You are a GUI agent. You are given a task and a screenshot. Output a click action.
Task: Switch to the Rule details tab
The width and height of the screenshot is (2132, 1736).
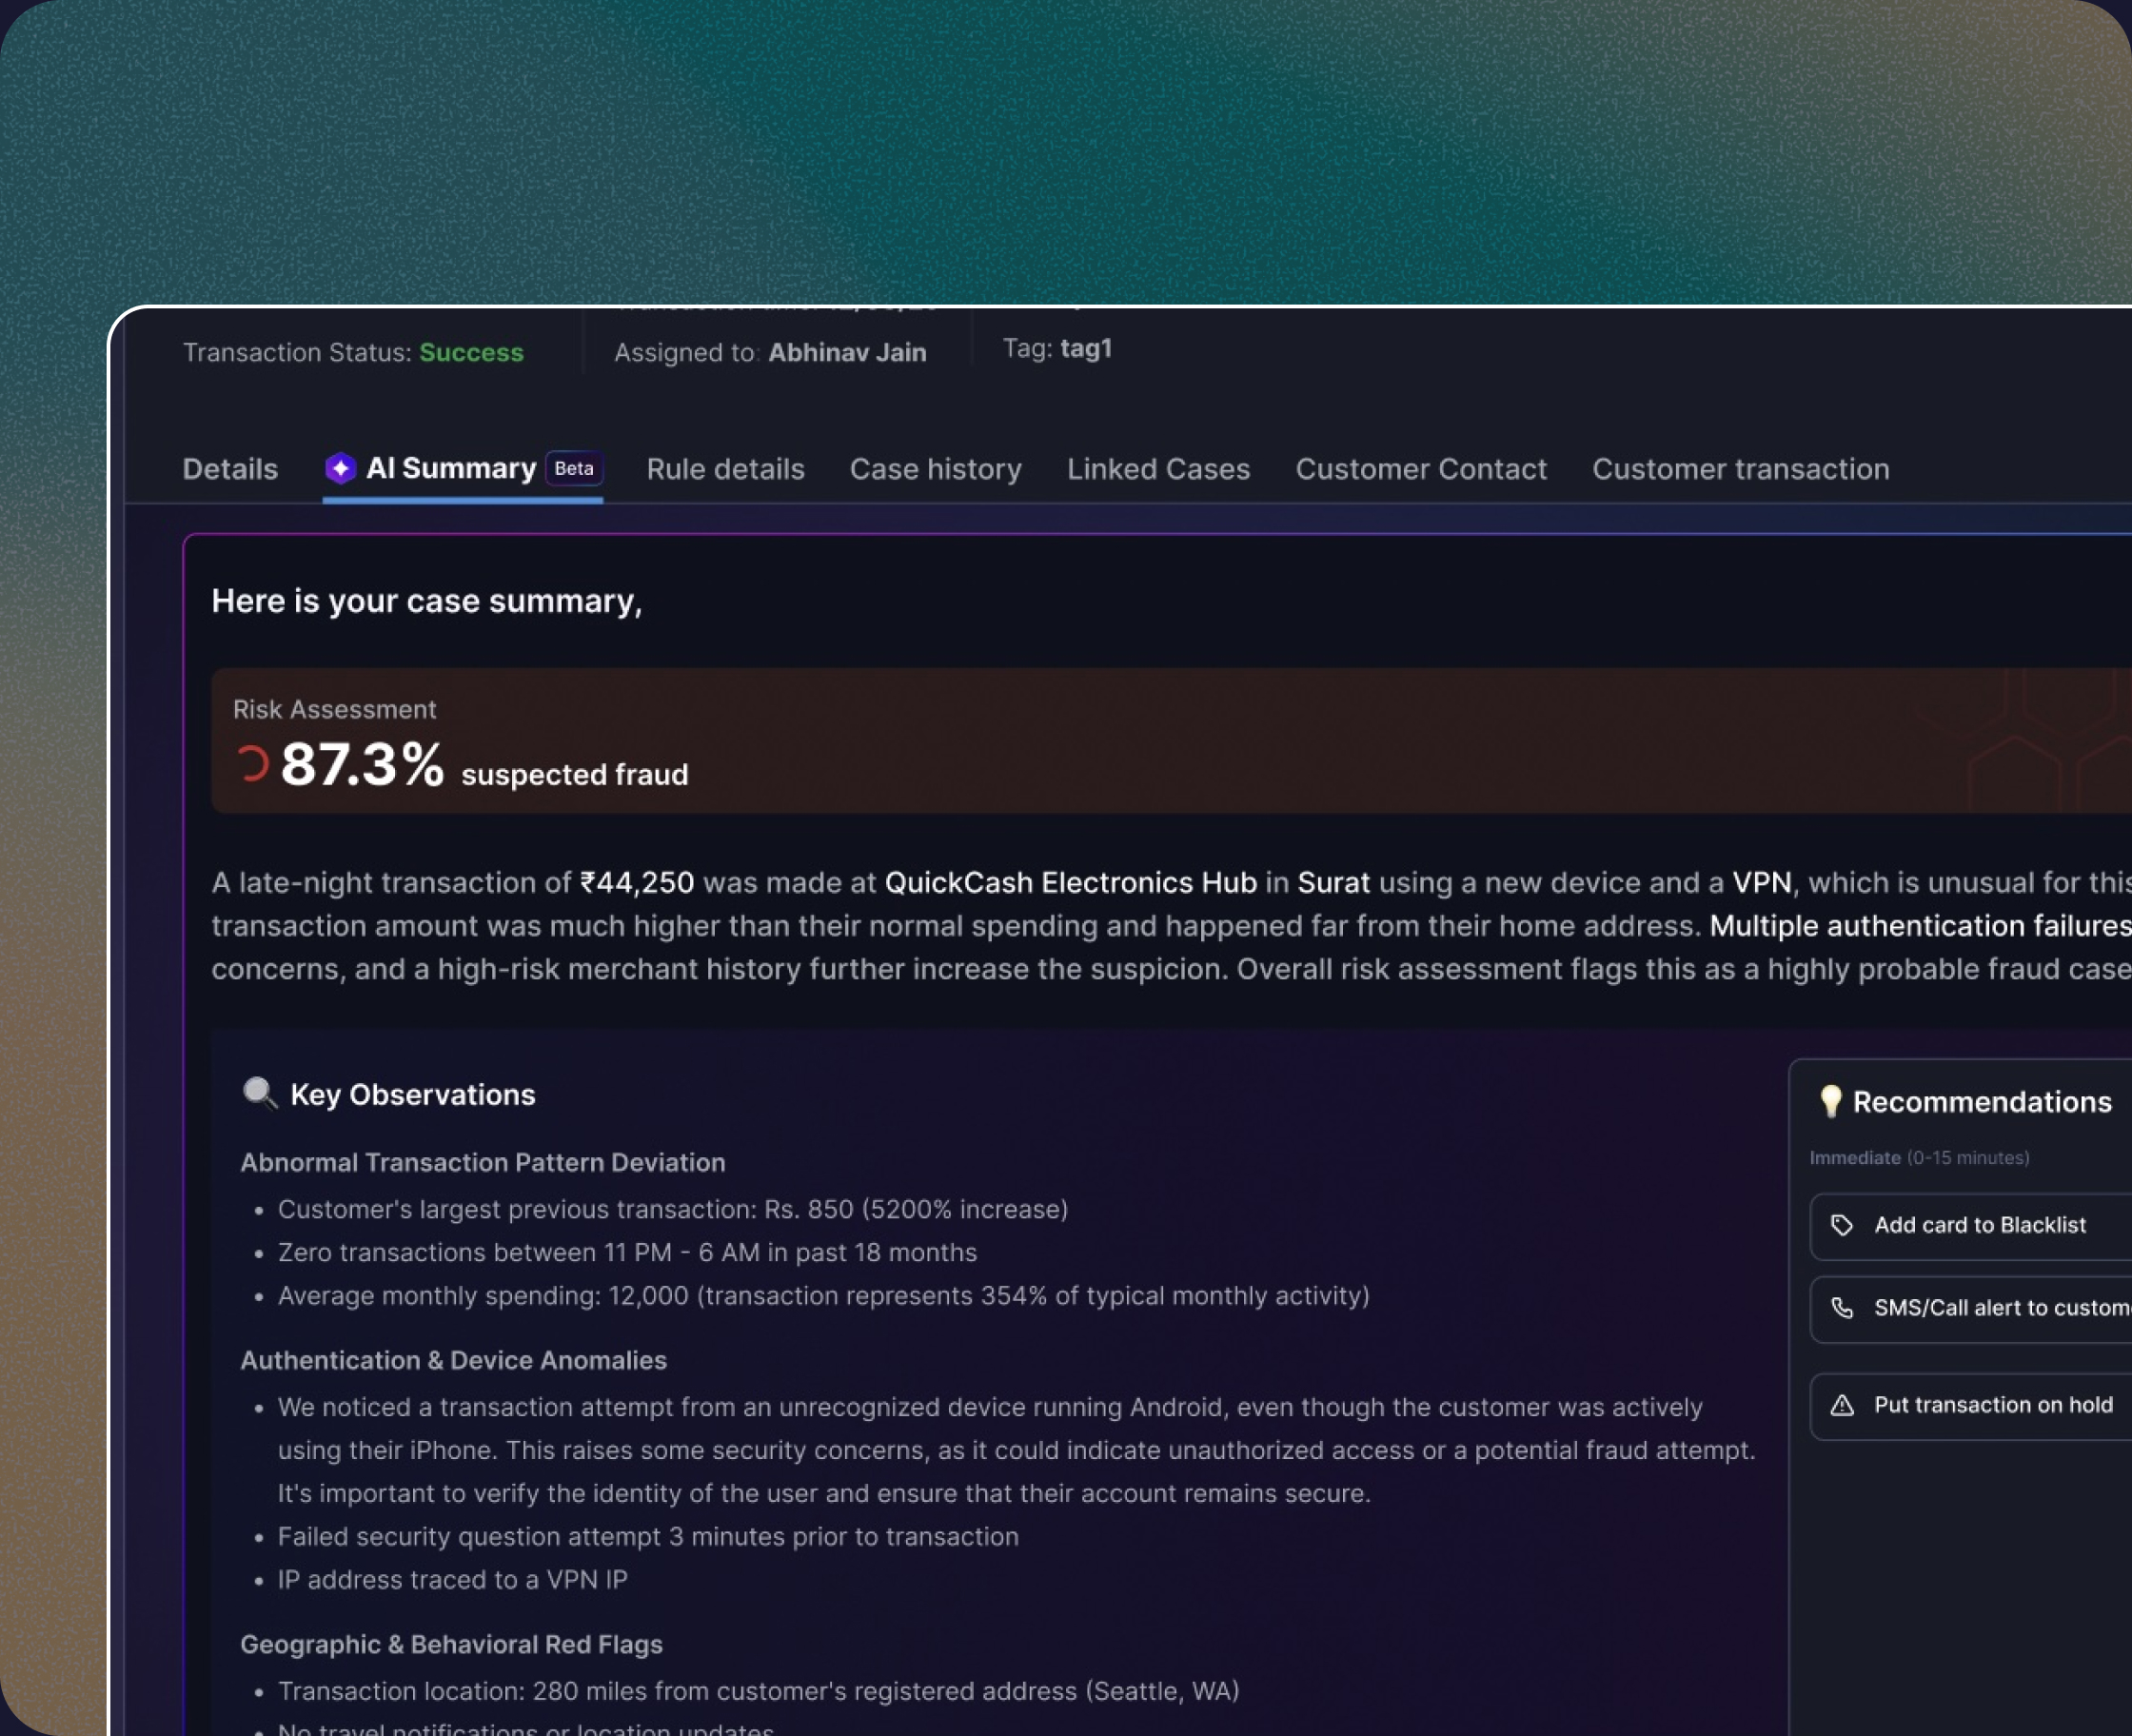725,469
